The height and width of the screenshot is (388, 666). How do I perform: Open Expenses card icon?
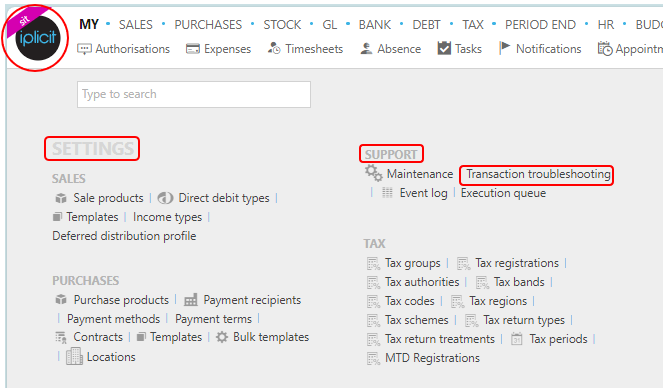click(192, 49)
